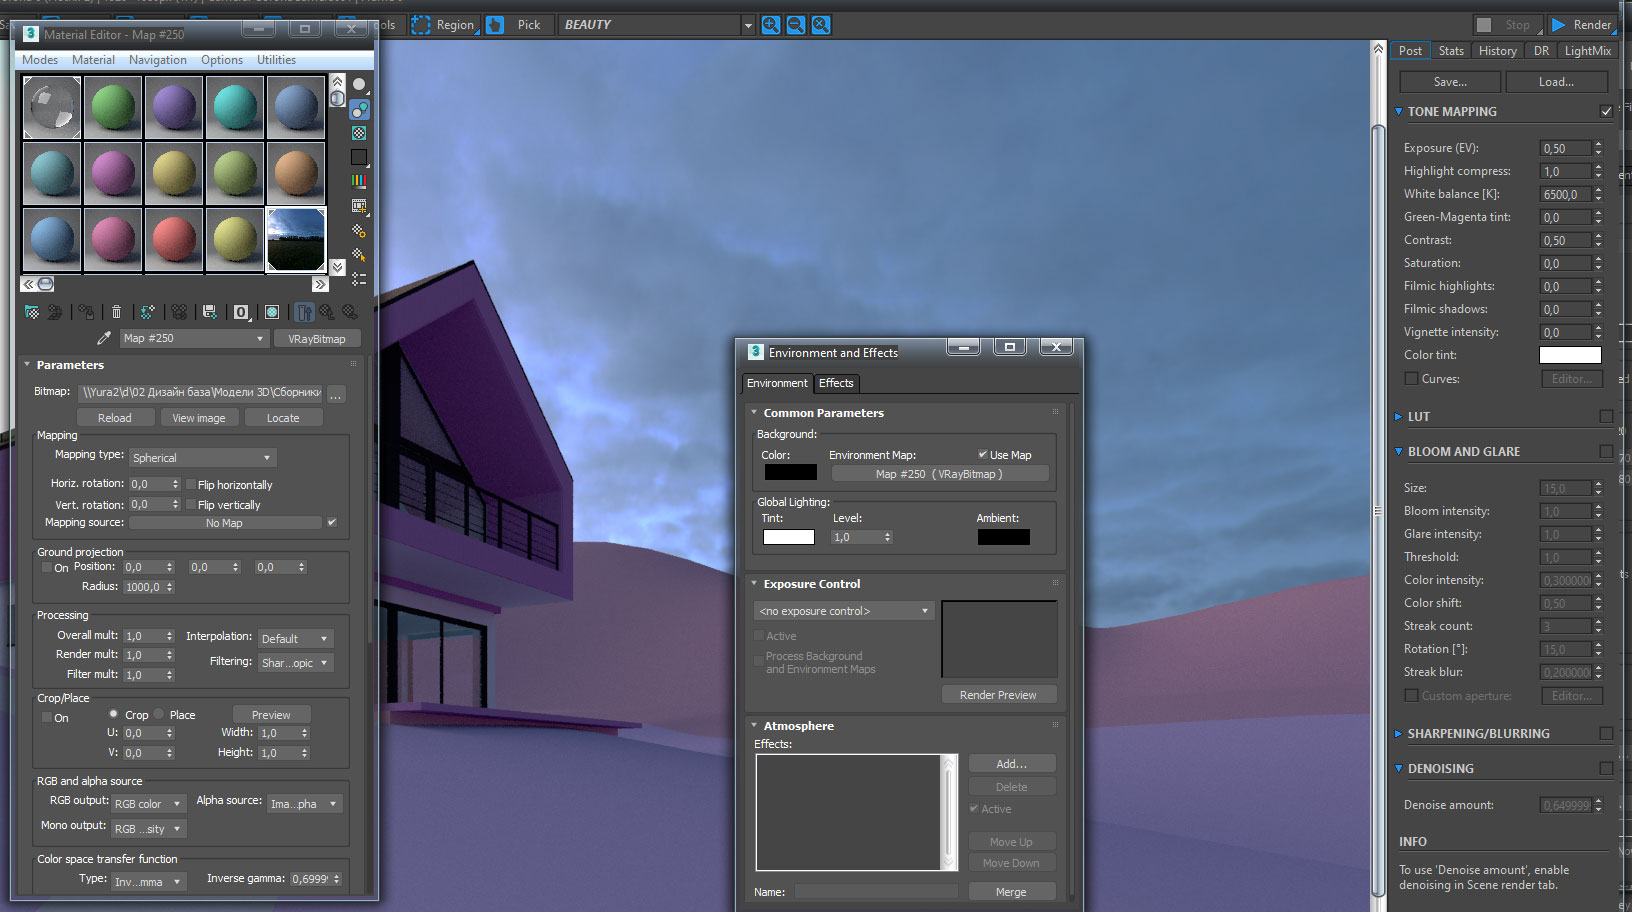1632x912 pixels.
Task: Switch to the Effects tab
Action: (836, 383)
